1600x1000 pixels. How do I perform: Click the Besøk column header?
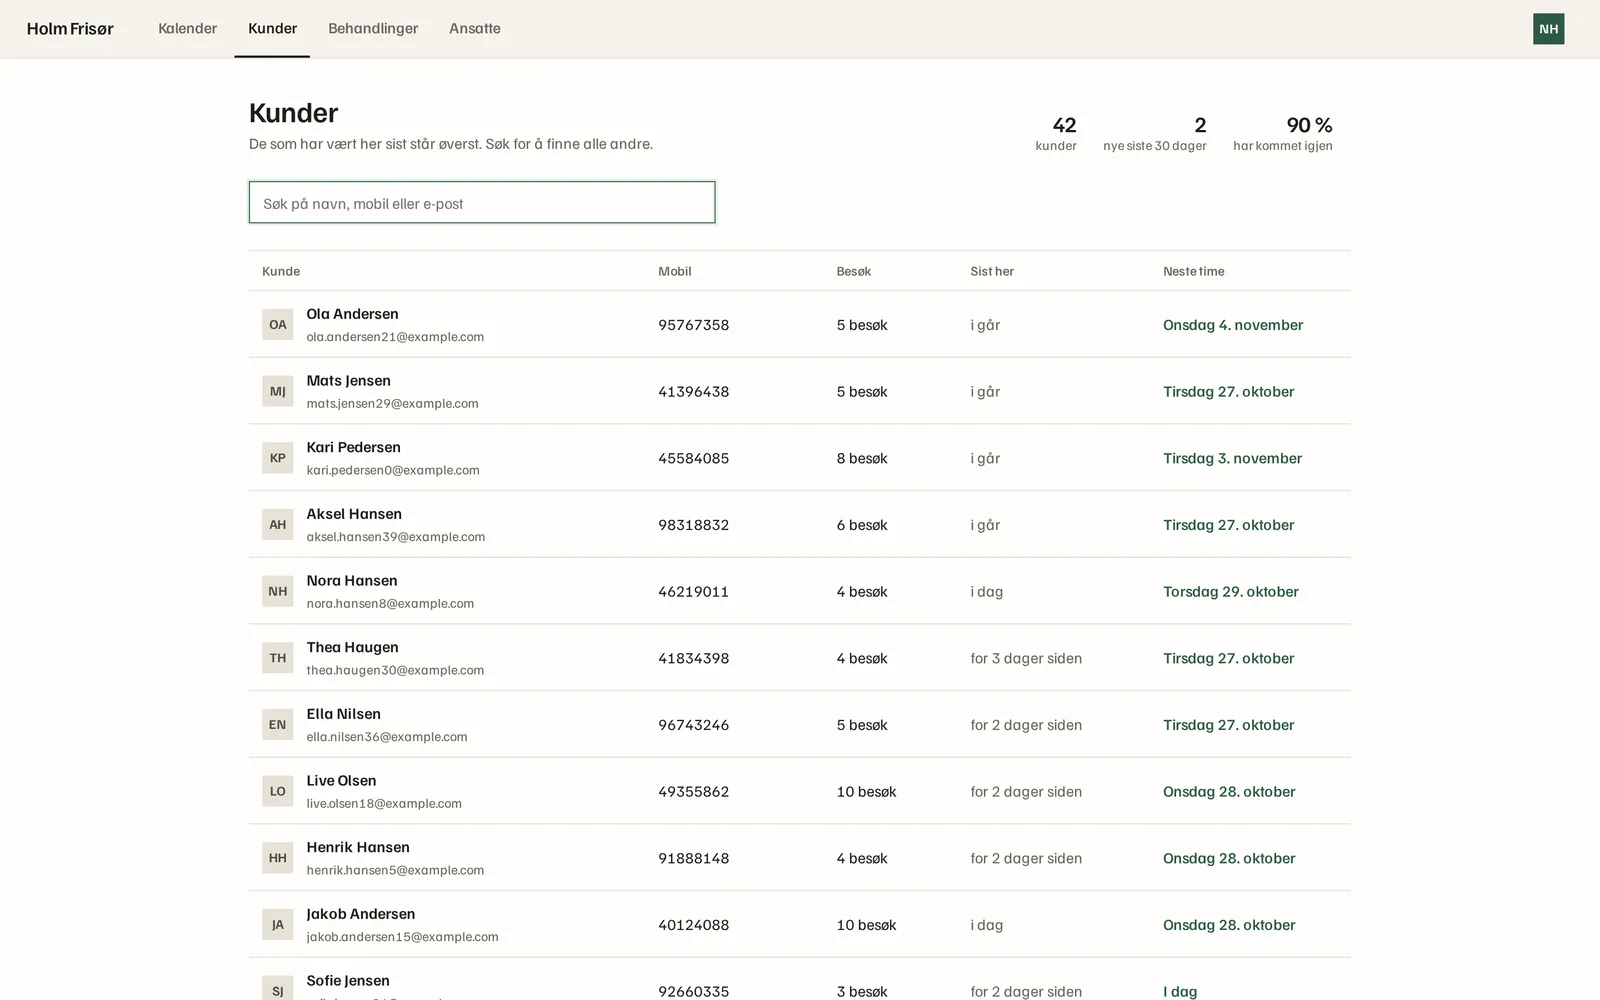click(x=854, y=271)
